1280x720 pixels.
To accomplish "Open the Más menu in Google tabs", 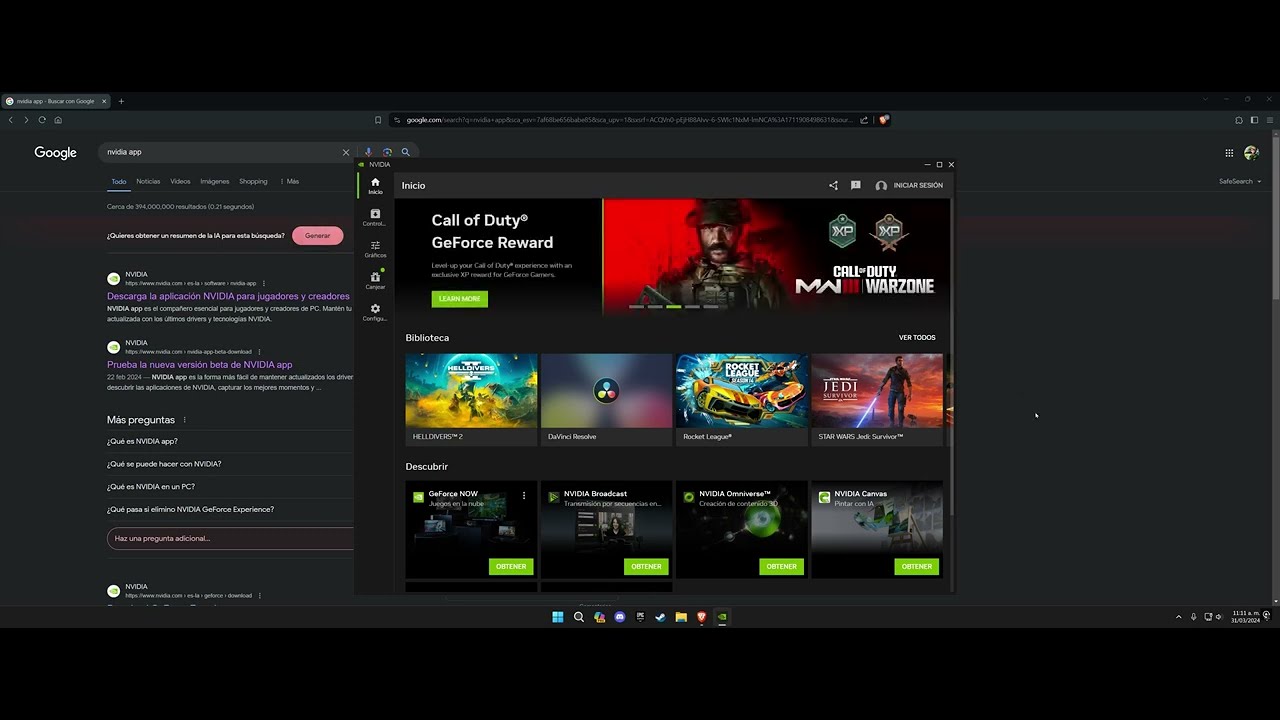I will (x=290, y=181).
